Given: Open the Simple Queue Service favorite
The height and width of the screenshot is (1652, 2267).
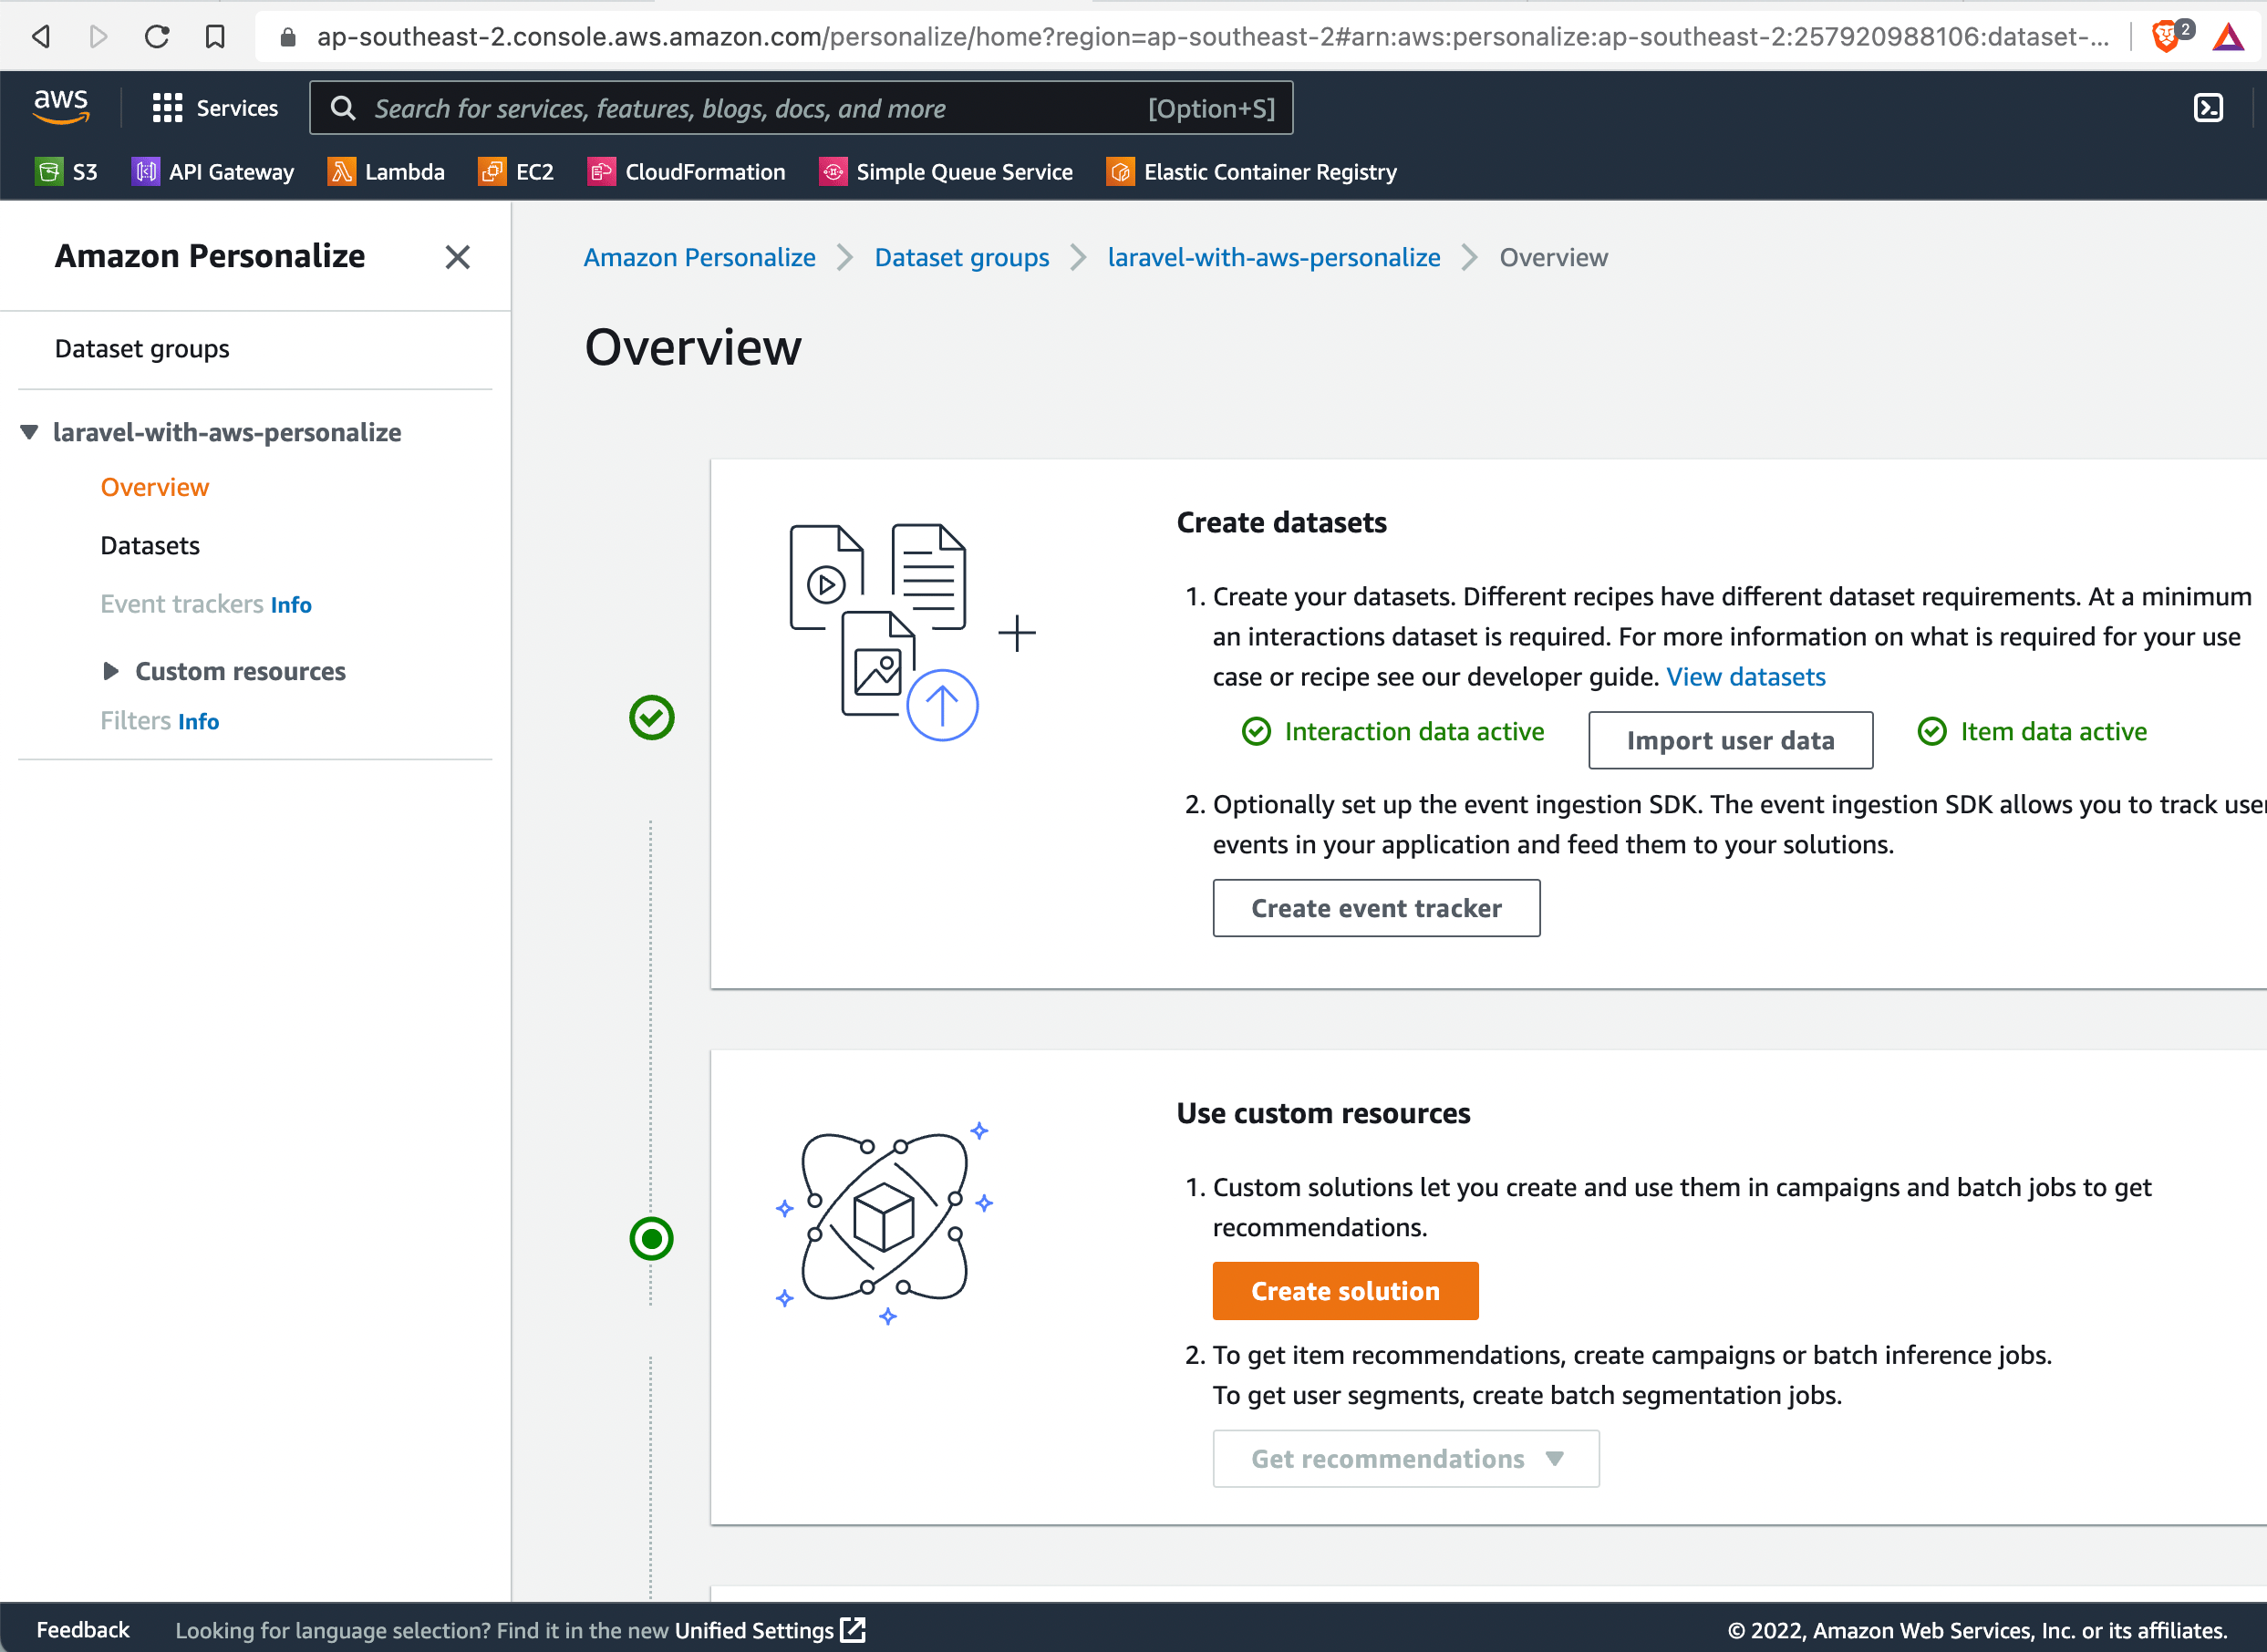Looking at the screenshot, I should click(x=945, y=171).
